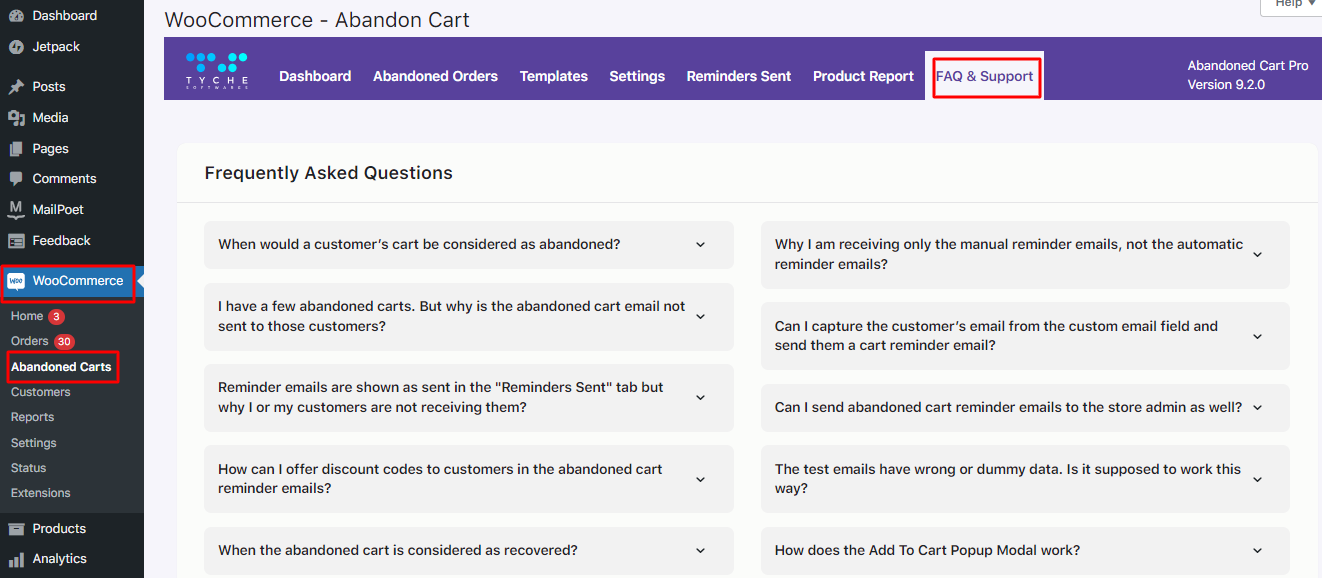
Task: Open WooCommerce Extensions submenu link
Action: tap(41, 493)
